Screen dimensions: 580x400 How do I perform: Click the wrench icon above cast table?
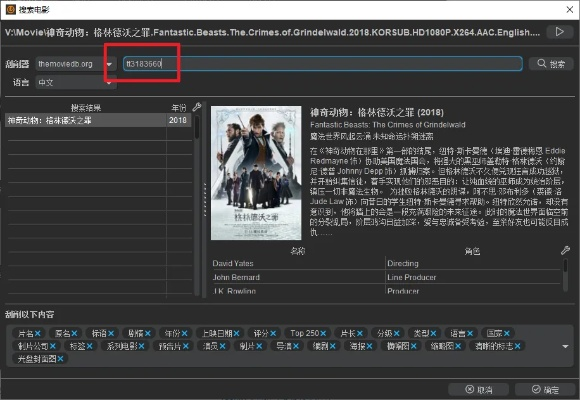[x=565, y=251]
